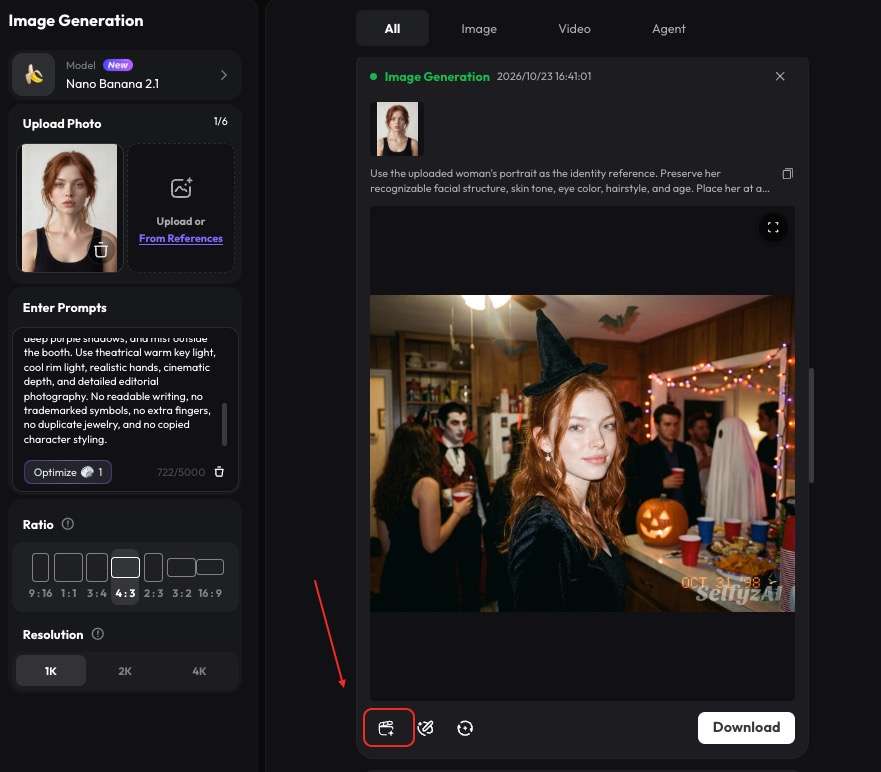Click the results panel scrollbar
881x772 pixels.
811,425
